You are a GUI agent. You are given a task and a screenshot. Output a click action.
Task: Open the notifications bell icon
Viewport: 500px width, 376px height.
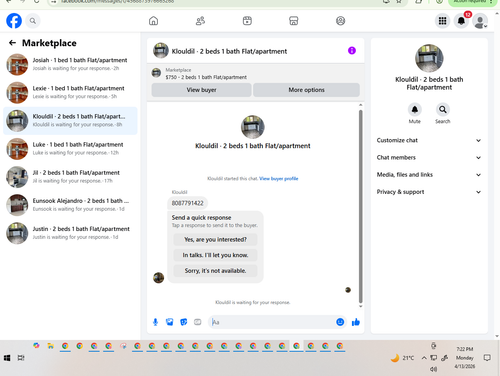(x=461, y=21)
